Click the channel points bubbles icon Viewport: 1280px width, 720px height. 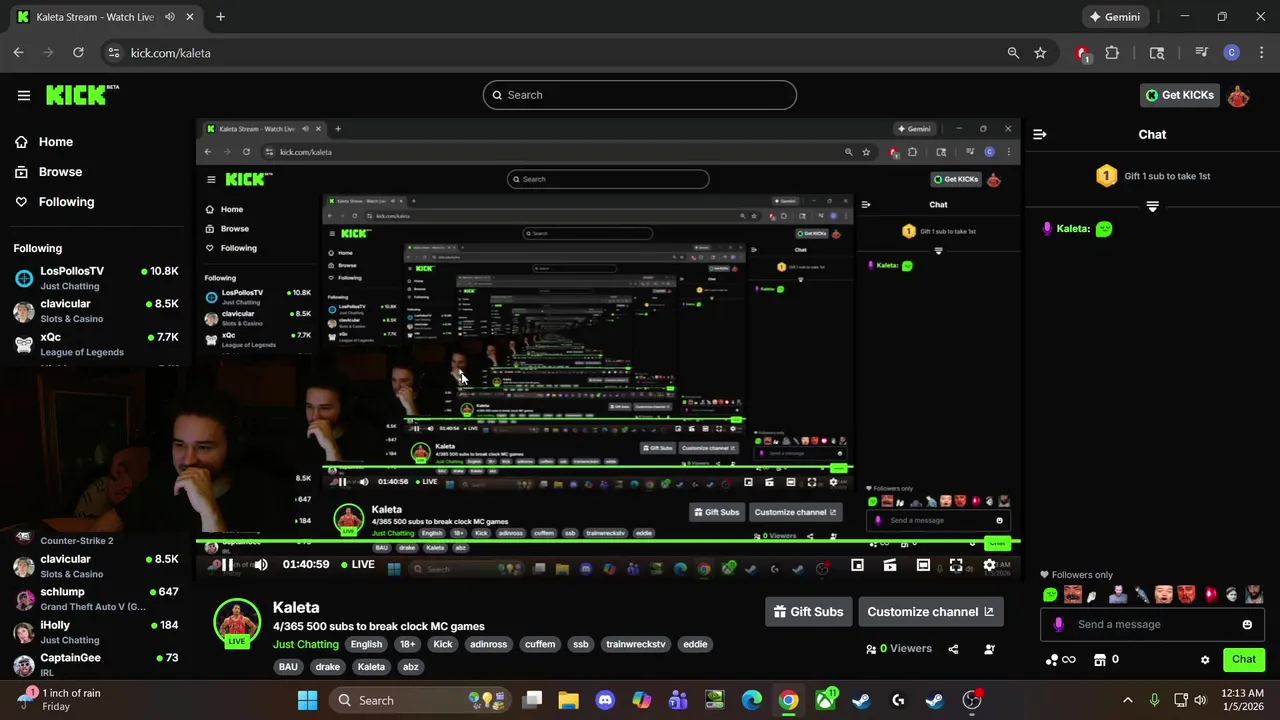tap(1052, 659)
